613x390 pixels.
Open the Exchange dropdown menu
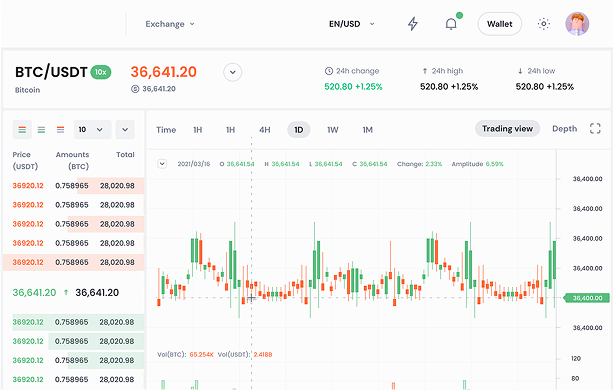170,24
